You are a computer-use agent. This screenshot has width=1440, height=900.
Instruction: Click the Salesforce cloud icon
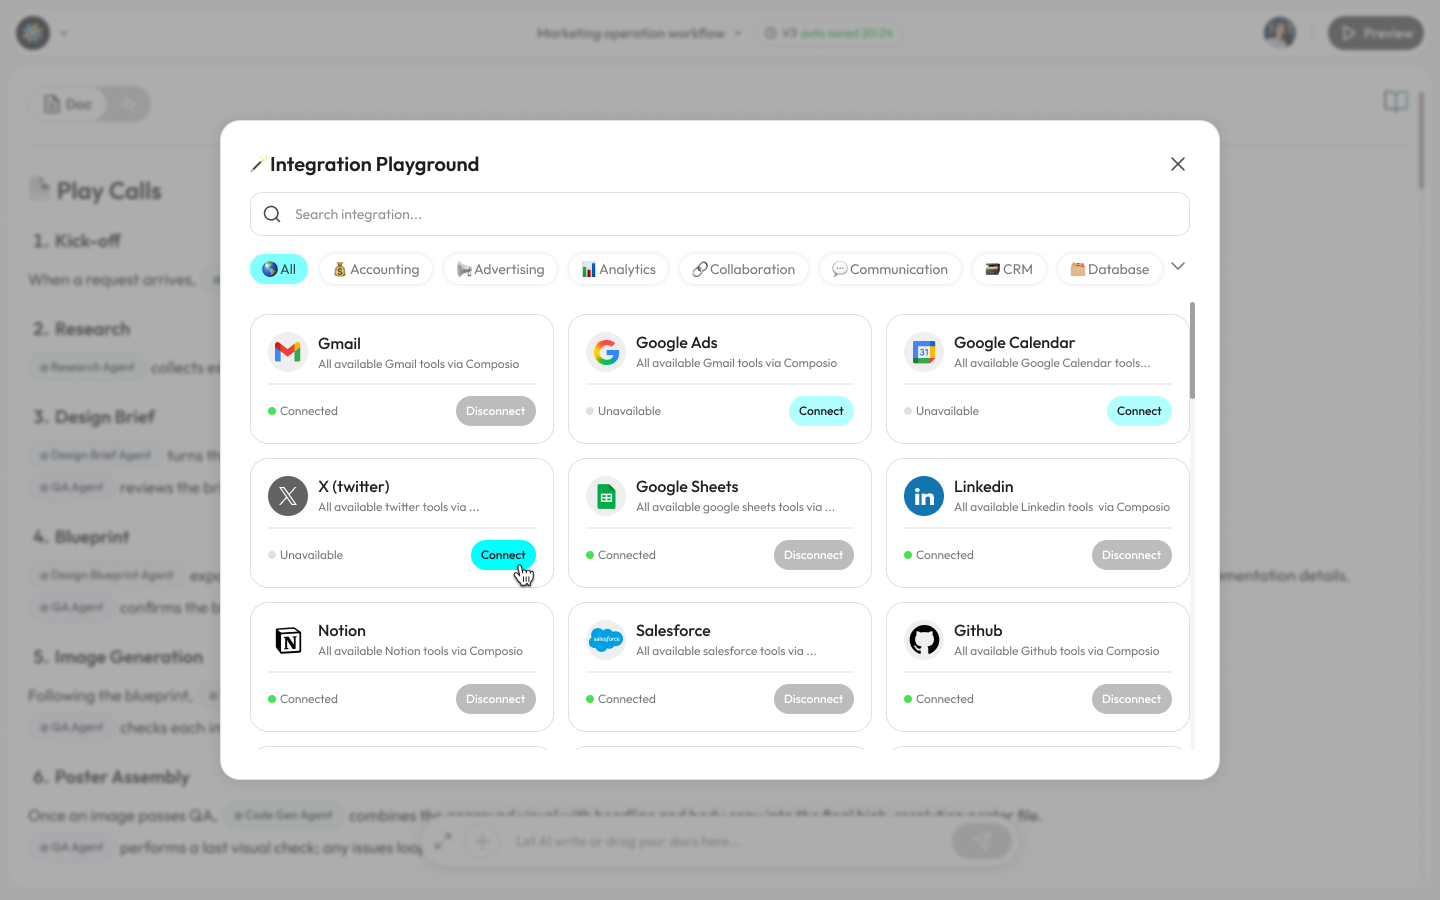[606, 640]
